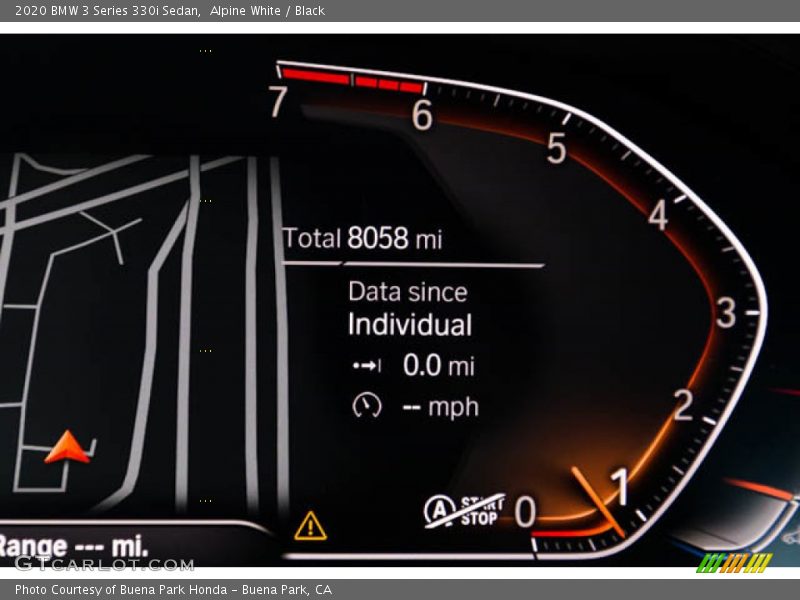Screen dimensions: 800x600
Task: Click the red redline zone of tachometer
Action: [x=352, y=80]
